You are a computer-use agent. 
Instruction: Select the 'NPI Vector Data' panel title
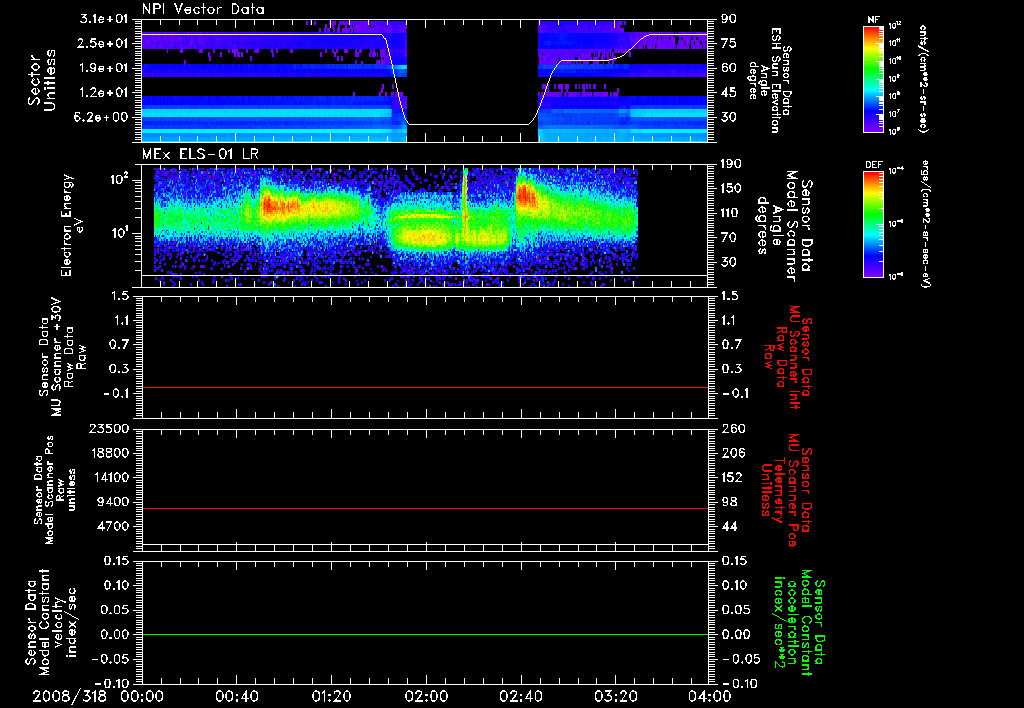click(x=203, y=9)
